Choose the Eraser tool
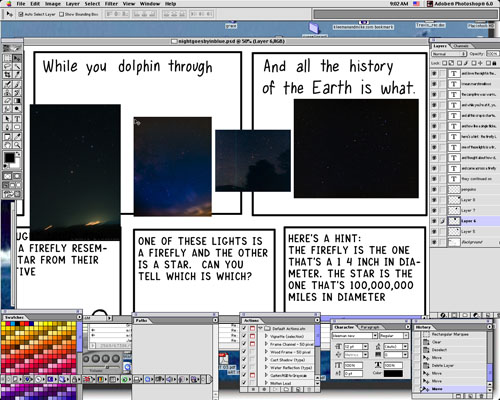This screenshot has width=500, height=400. 7,100
